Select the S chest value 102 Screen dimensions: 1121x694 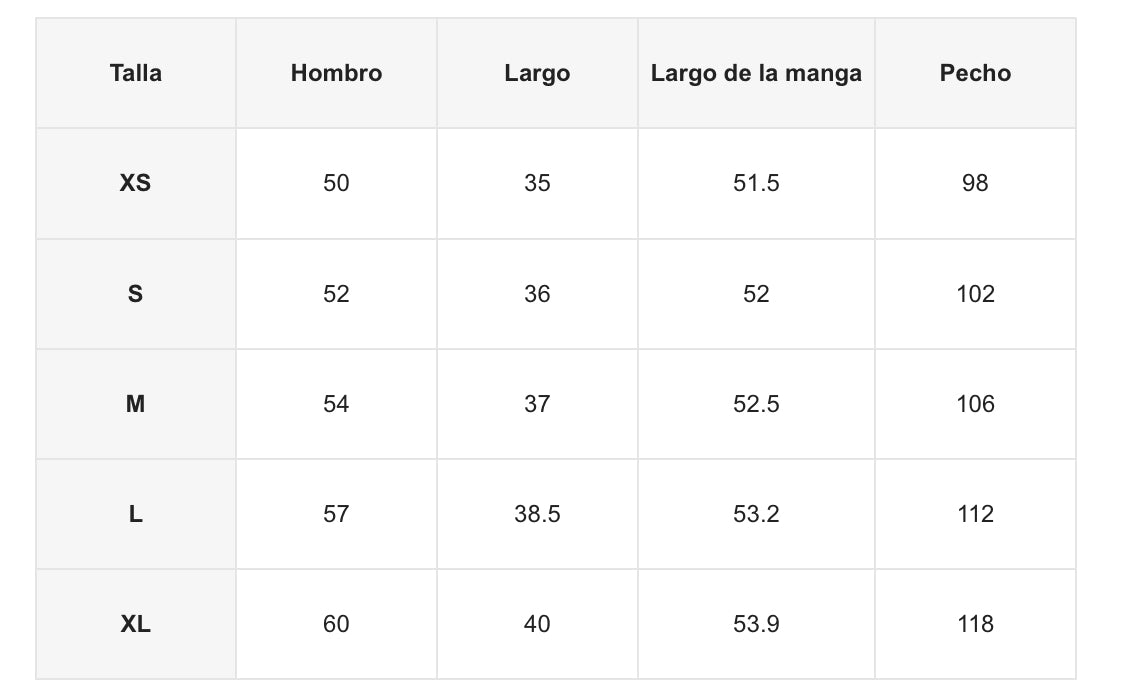tap(975, 294)
